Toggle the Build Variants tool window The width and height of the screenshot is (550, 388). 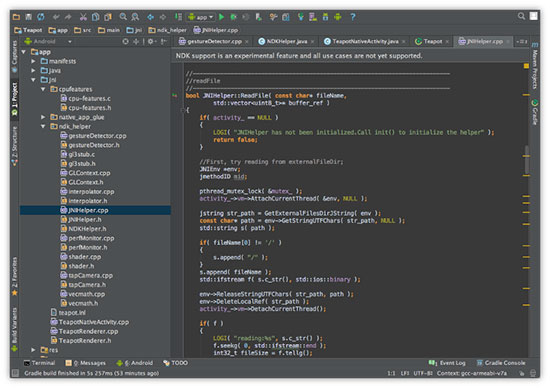[15, 329]
